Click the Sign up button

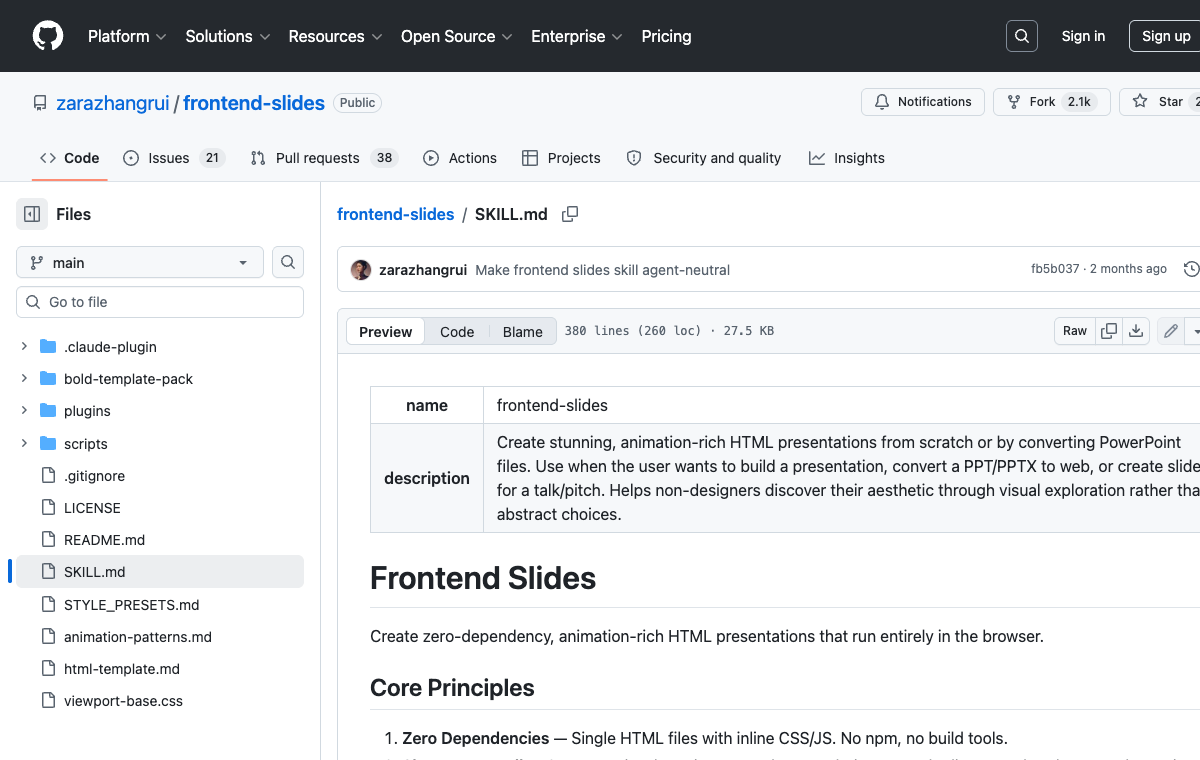click(1166, 36)
